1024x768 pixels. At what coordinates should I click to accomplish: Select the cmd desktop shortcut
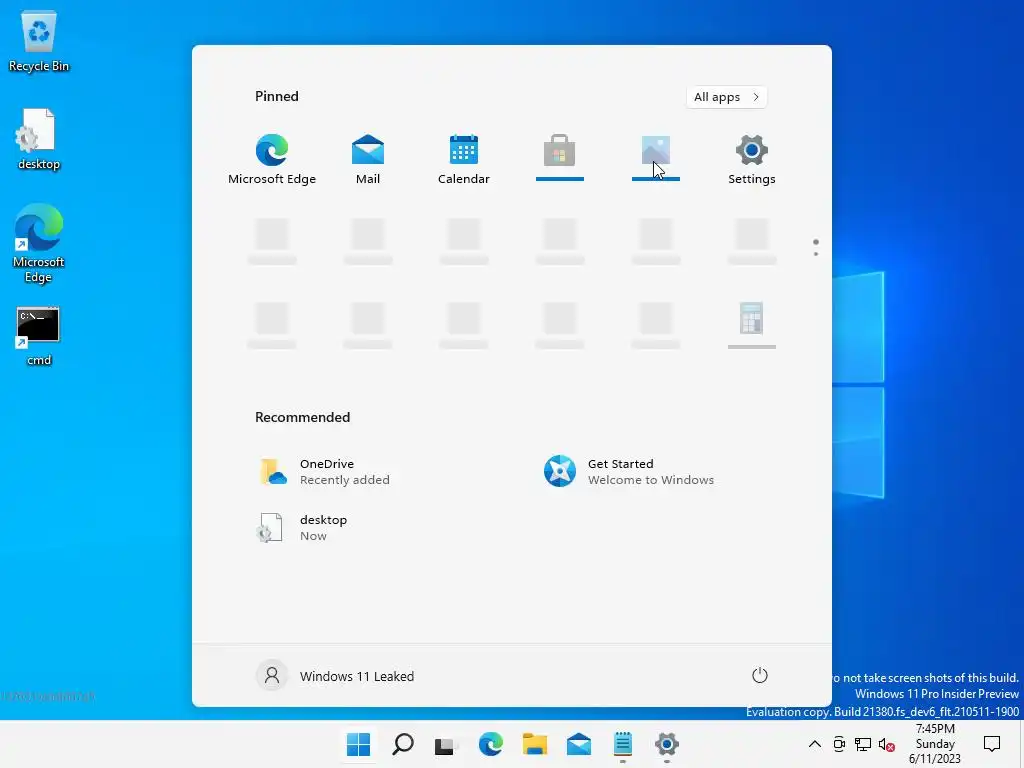point(39,336)
